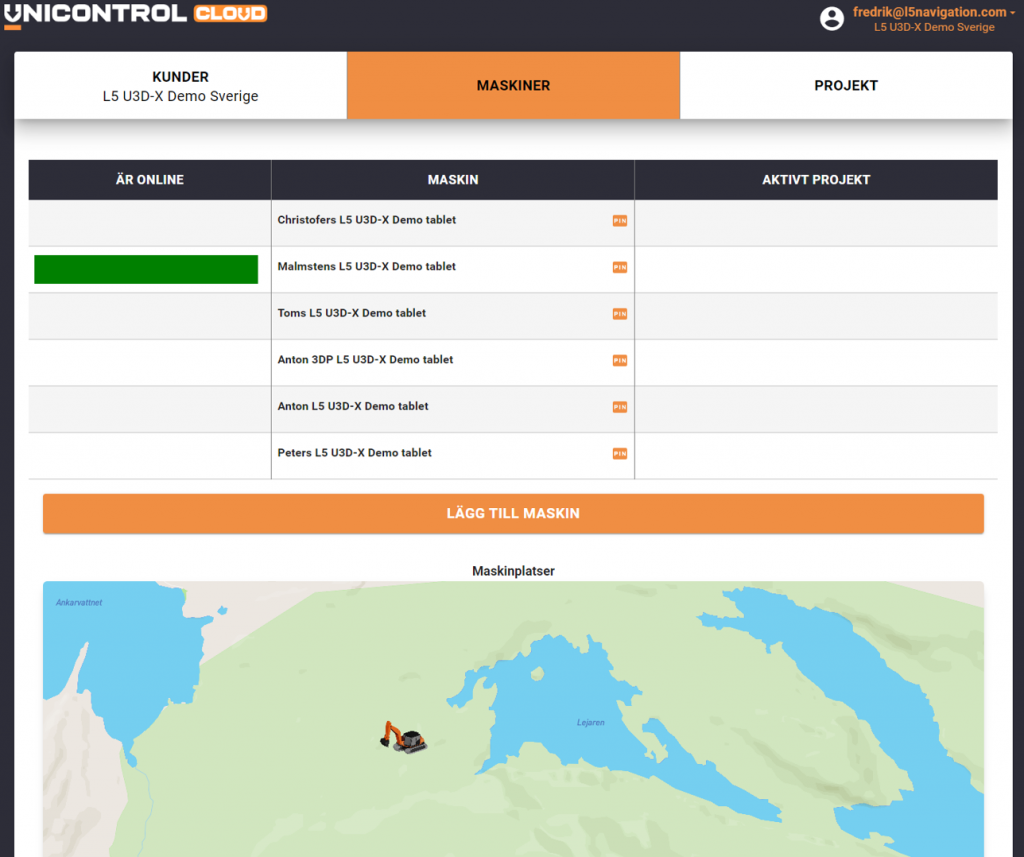Viewport: 1024px width, 857px height.
Task: Select Toms L5 U3D-X Demo tablet row
Action: pyautogui.click(x=513, y=316)
